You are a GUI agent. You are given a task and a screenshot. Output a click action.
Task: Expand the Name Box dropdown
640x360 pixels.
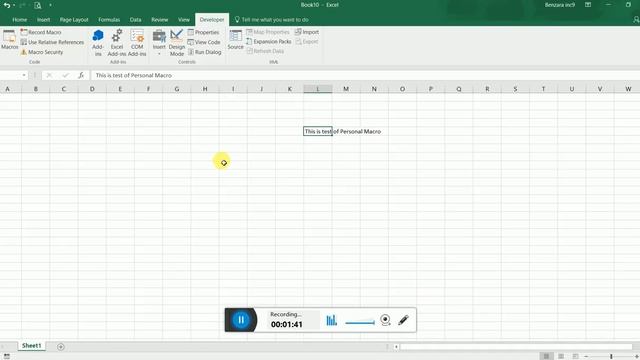tap(24, 75)
